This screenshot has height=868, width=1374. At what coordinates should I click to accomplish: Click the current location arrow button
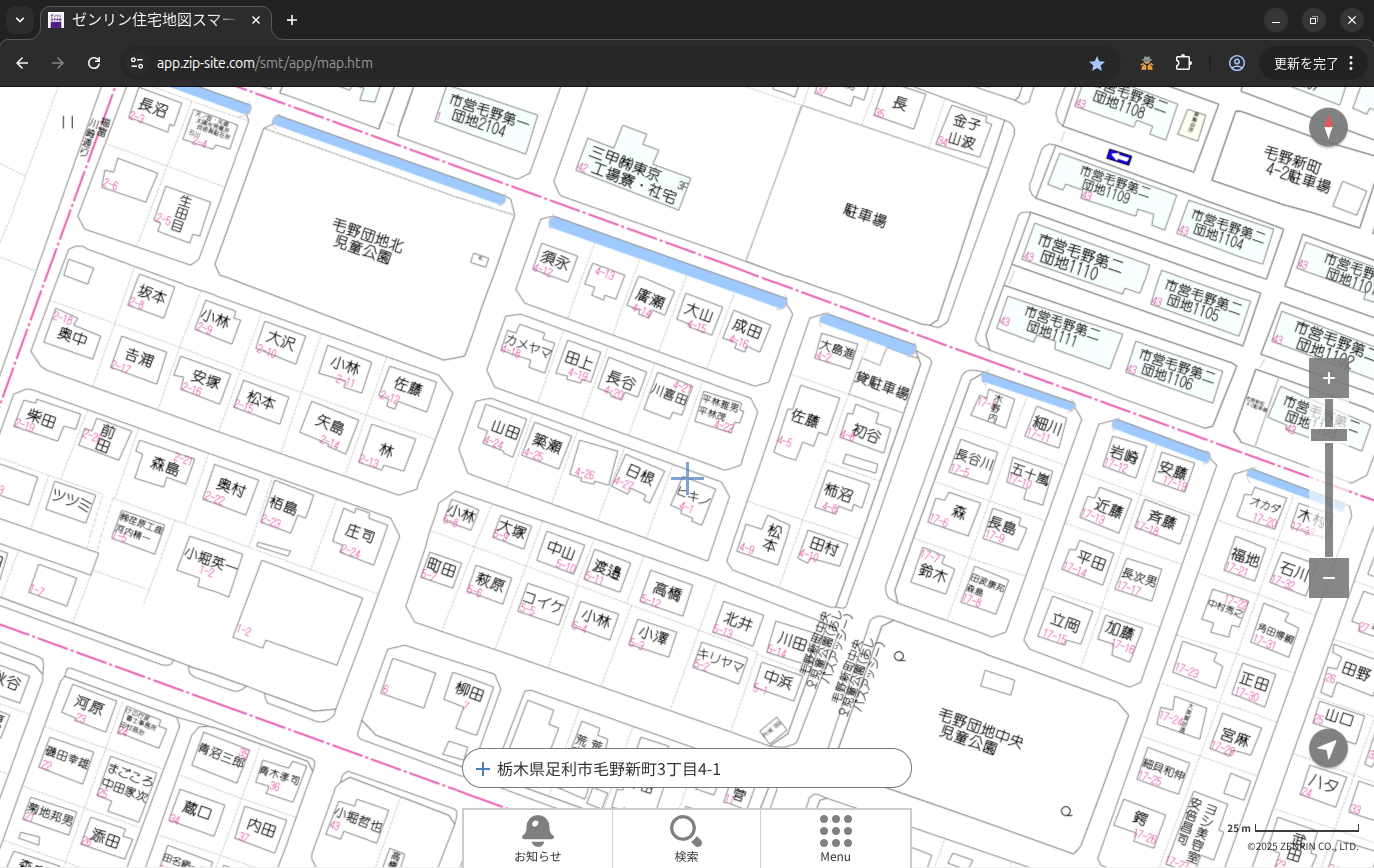[1328, 748]
